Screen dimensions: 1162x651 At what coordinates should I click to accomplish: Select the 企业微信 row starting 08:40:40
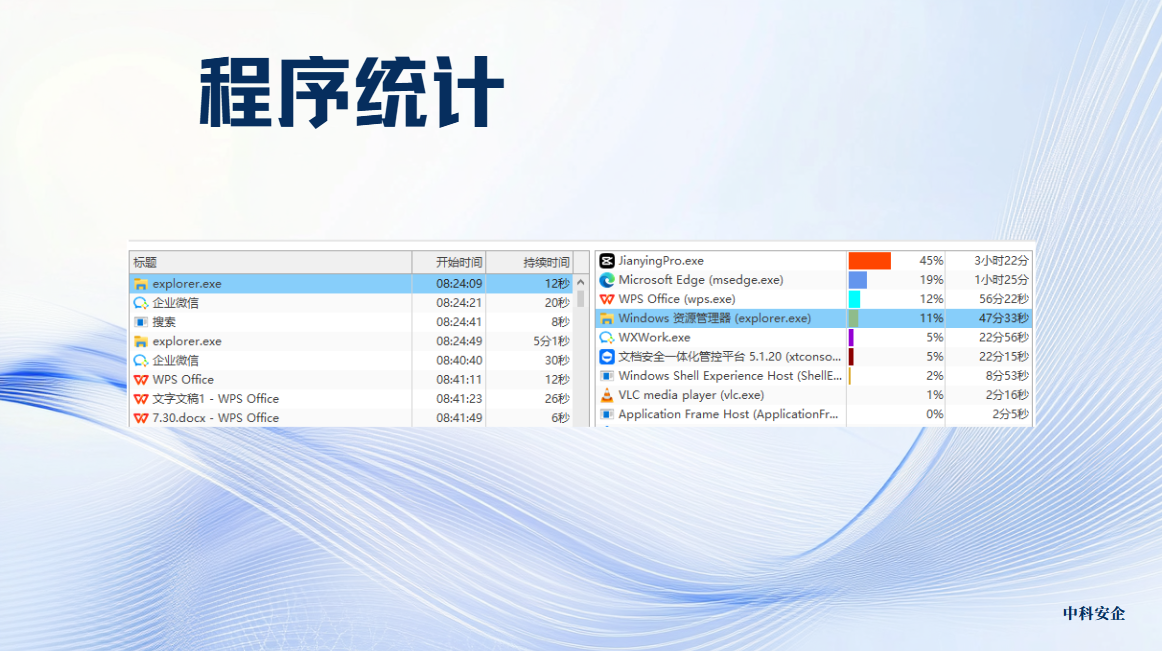(351, 361)
